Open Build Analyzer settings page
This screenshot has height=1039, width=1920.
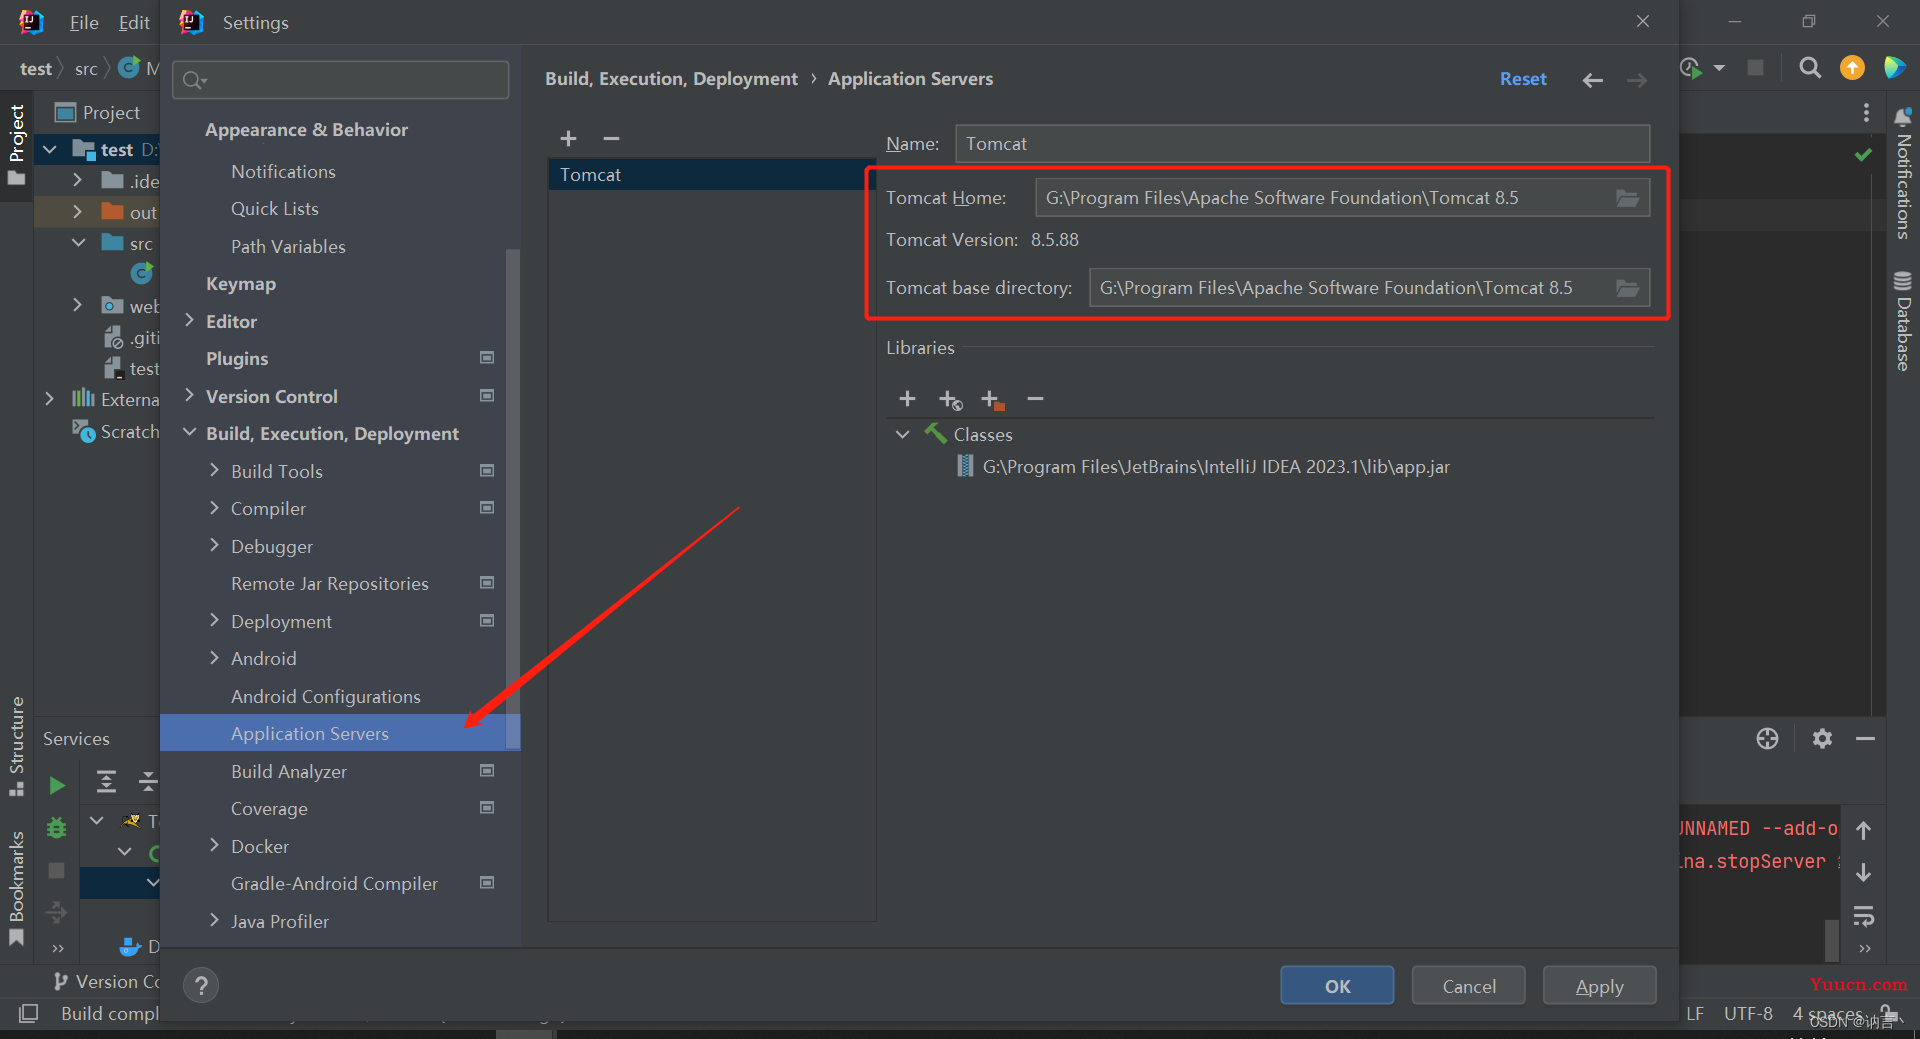click(289, 772)
